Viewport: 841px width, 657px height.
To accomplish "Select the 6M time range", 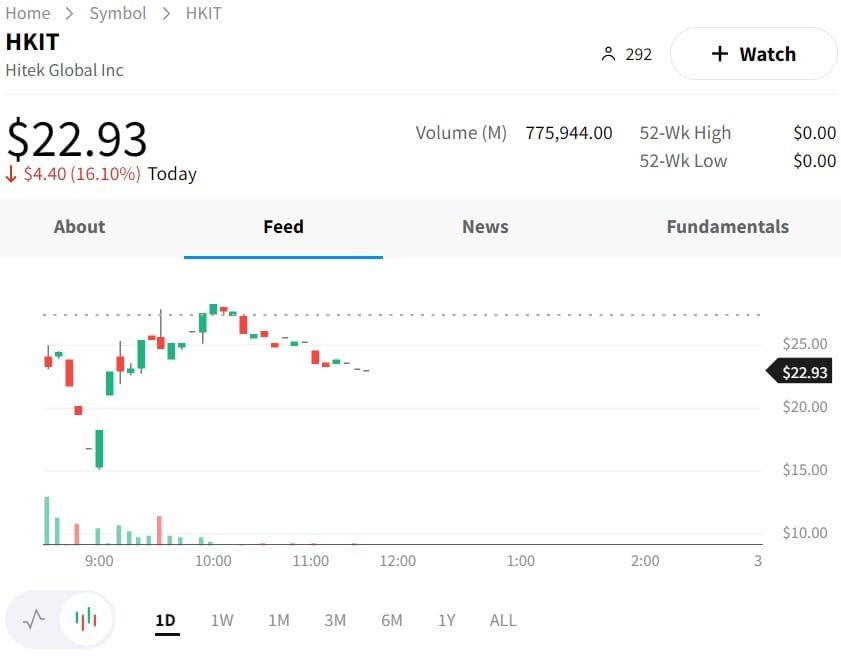I will 392,620.
